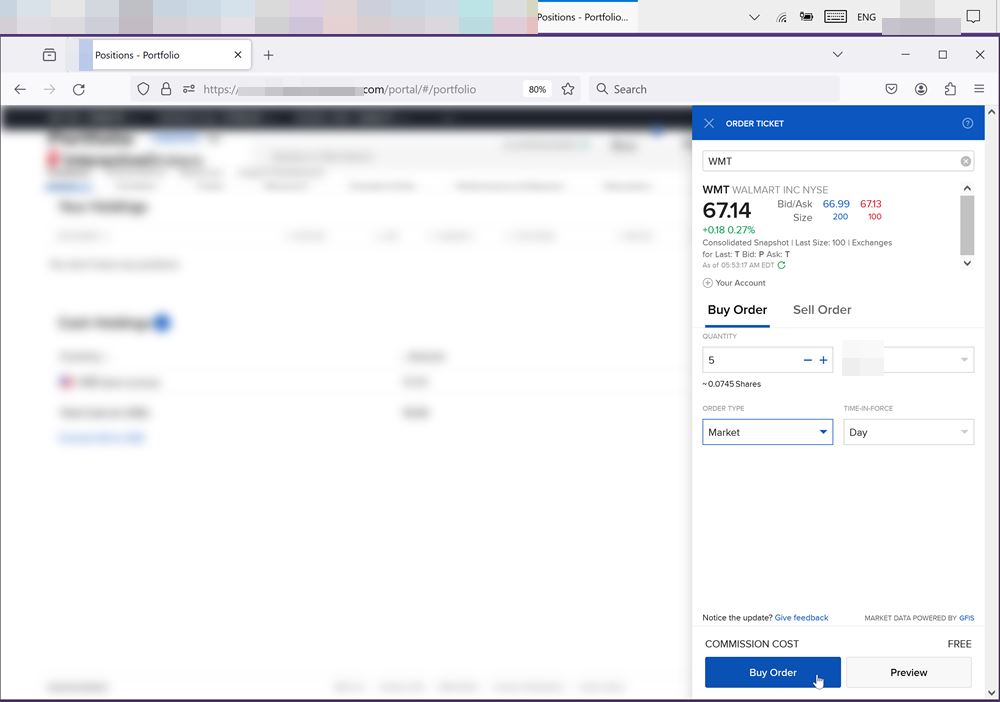Open the Order Ticket help icon
The height and width of the screenshot is (702, 1000).
click(x=967, y=123)
